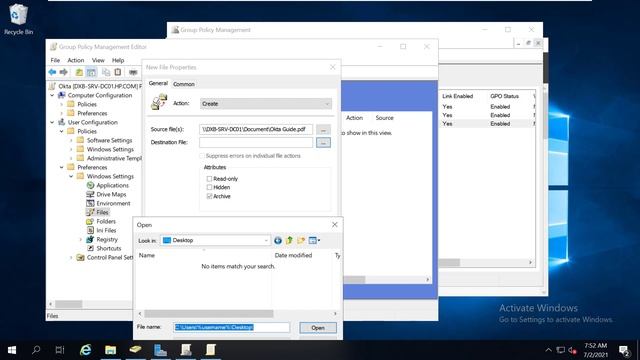Click the Open button in dialog
Image resolution: width=640 pixels, height=360 pixels.
(x=318, y=328)
